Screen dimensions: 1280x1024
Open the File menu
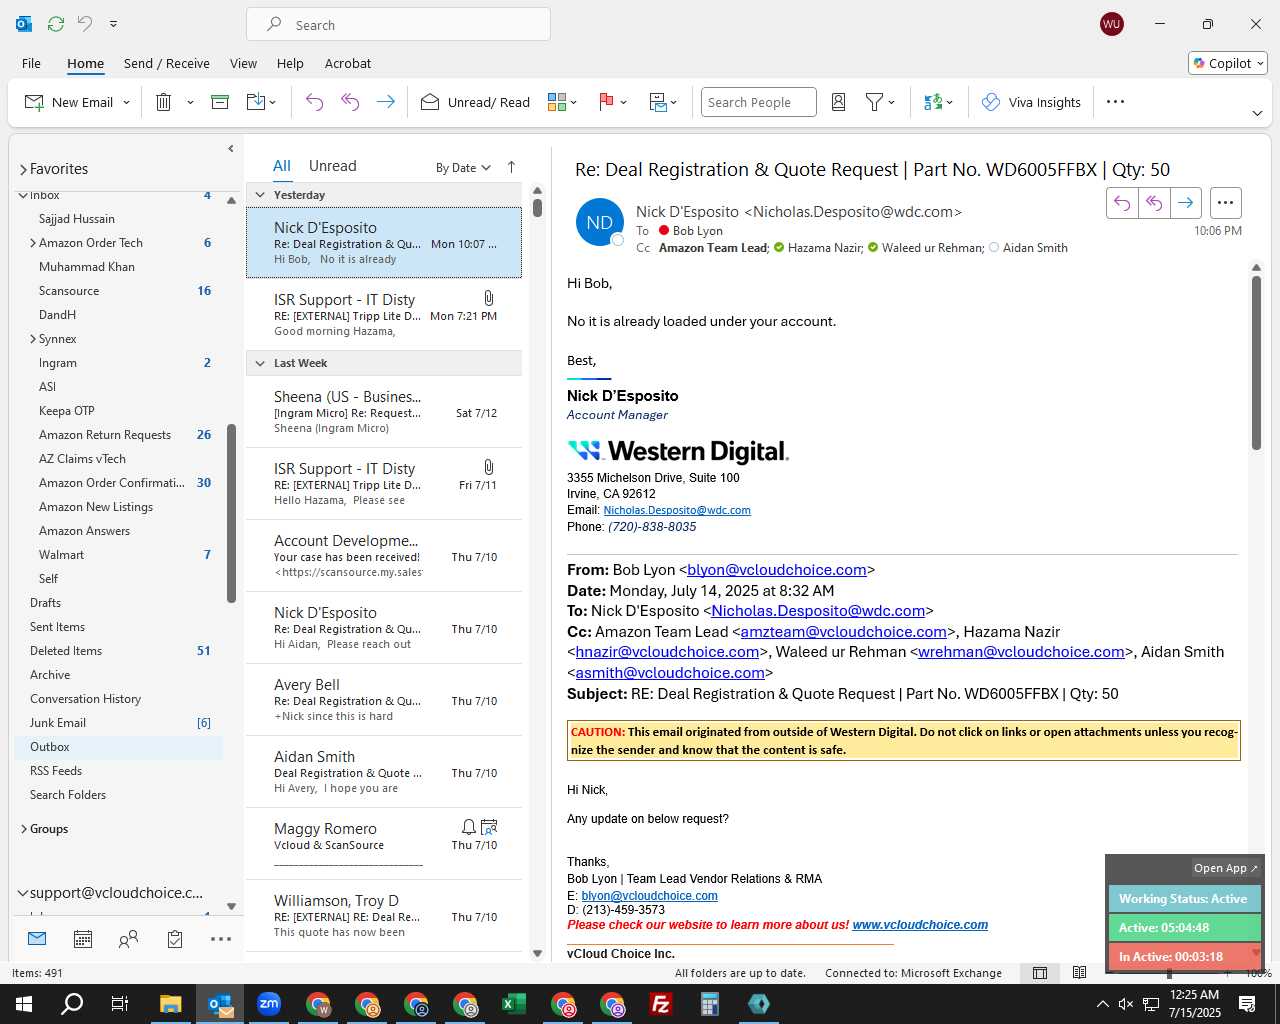tap(31, 63)
